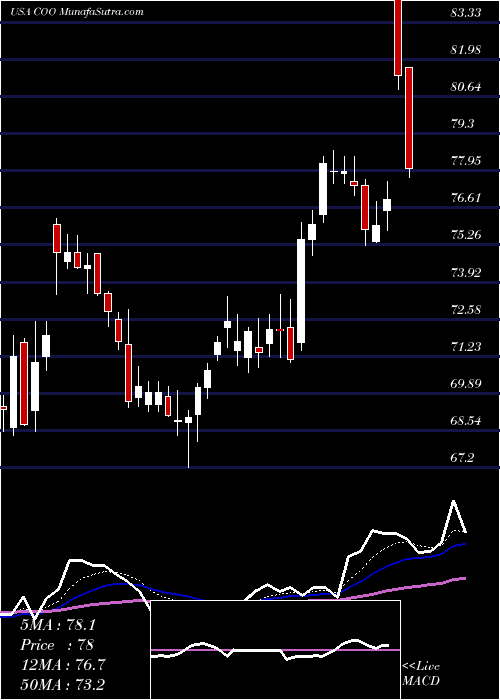
Task: Click the 50MA : 73.2 reading
Action: [x=62, y=685]
